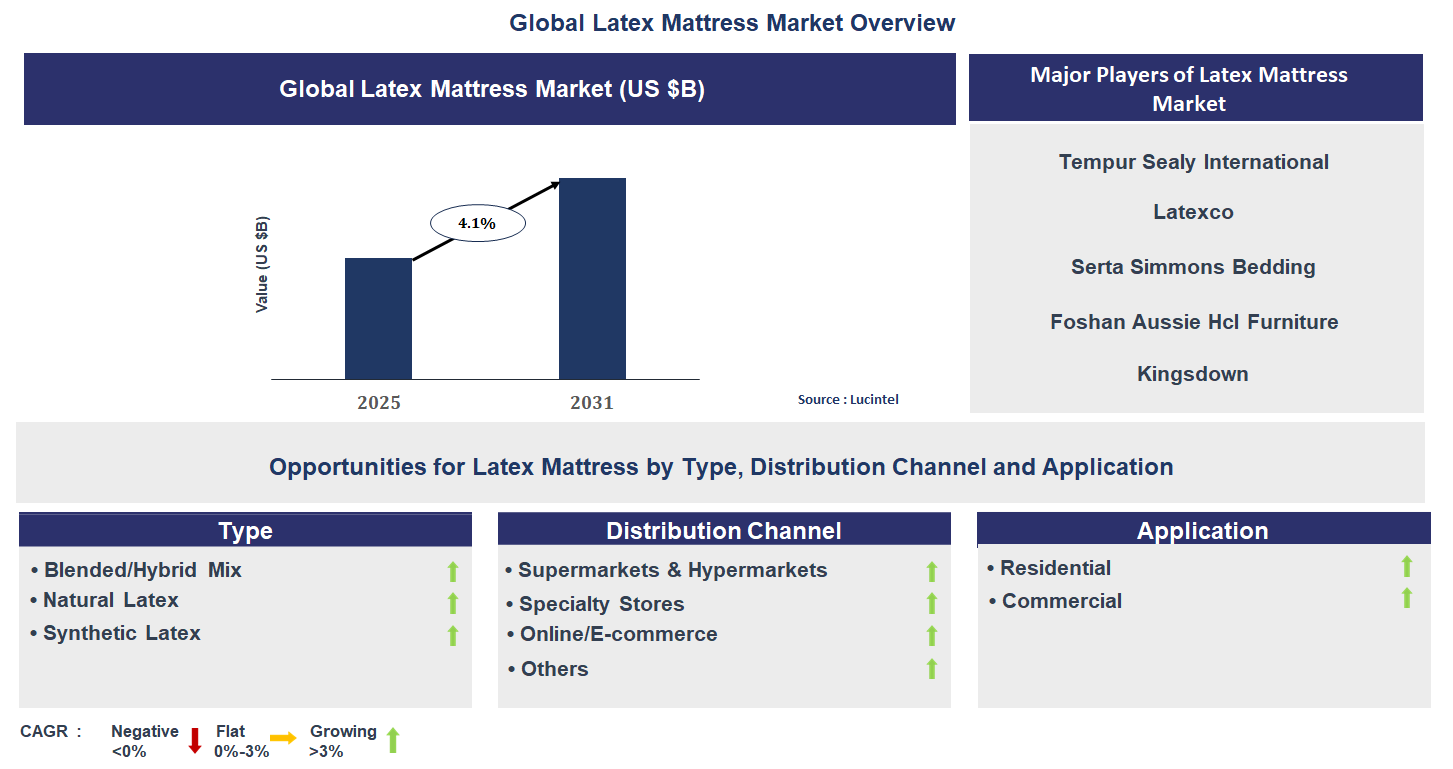Image resolution: width=1453 pixels, height=769 pixels.
Task: Open the Source Lucintel link
Action: [848, 398]
